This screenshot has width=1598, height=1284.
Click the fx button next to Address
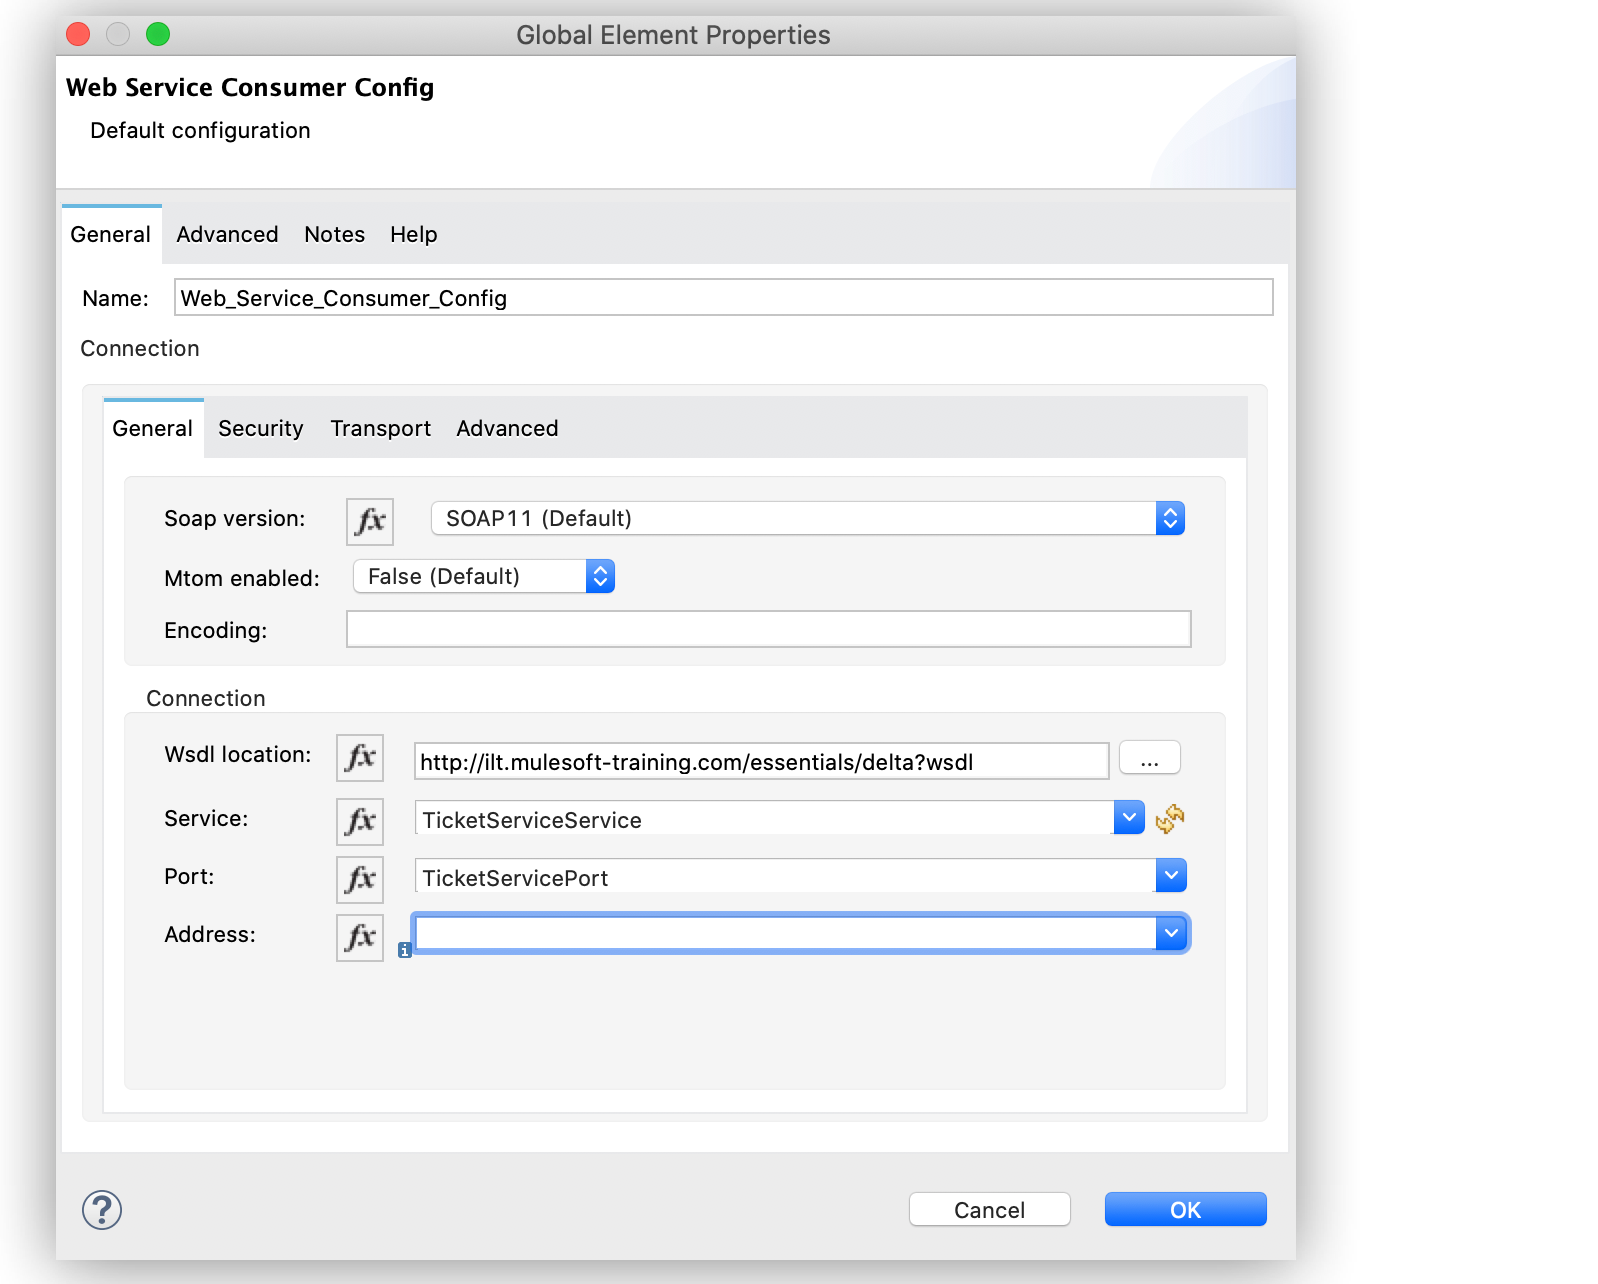coord(360,937)
